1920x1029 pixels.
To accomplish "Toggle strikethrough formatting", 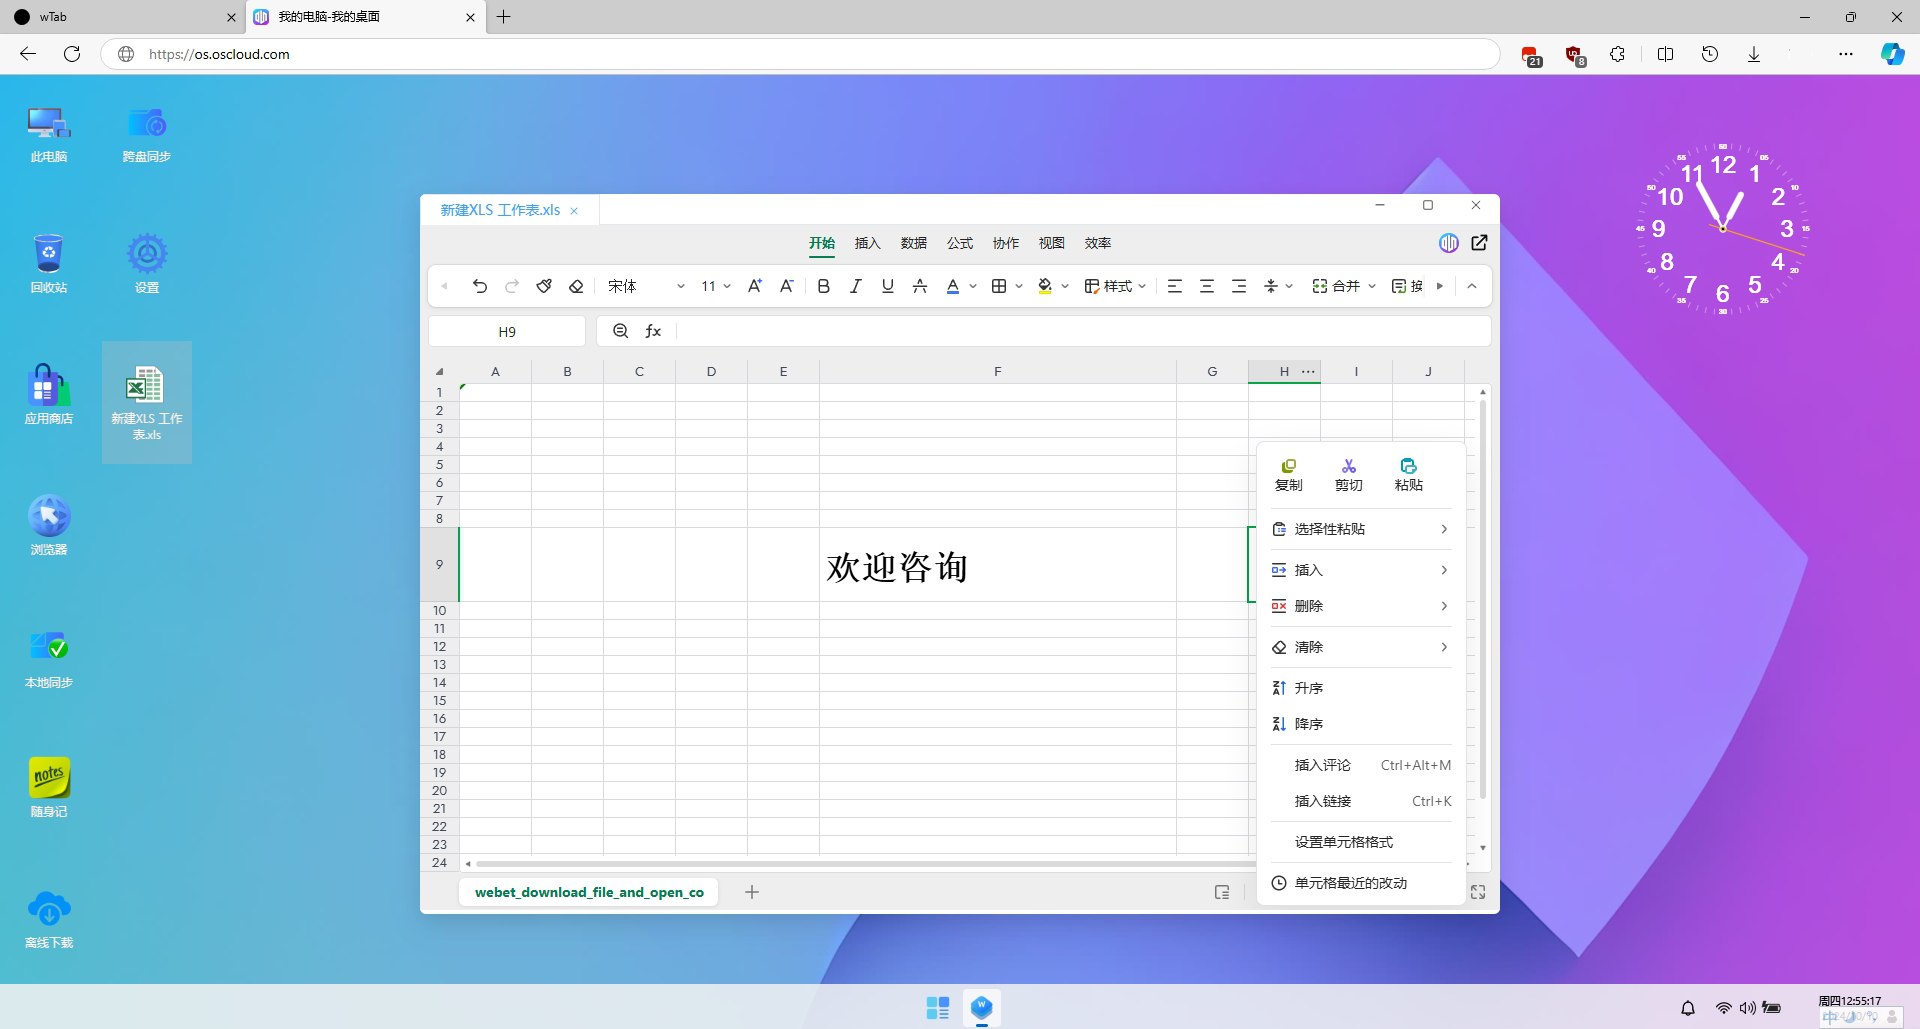I will click(x=920, y=286).
